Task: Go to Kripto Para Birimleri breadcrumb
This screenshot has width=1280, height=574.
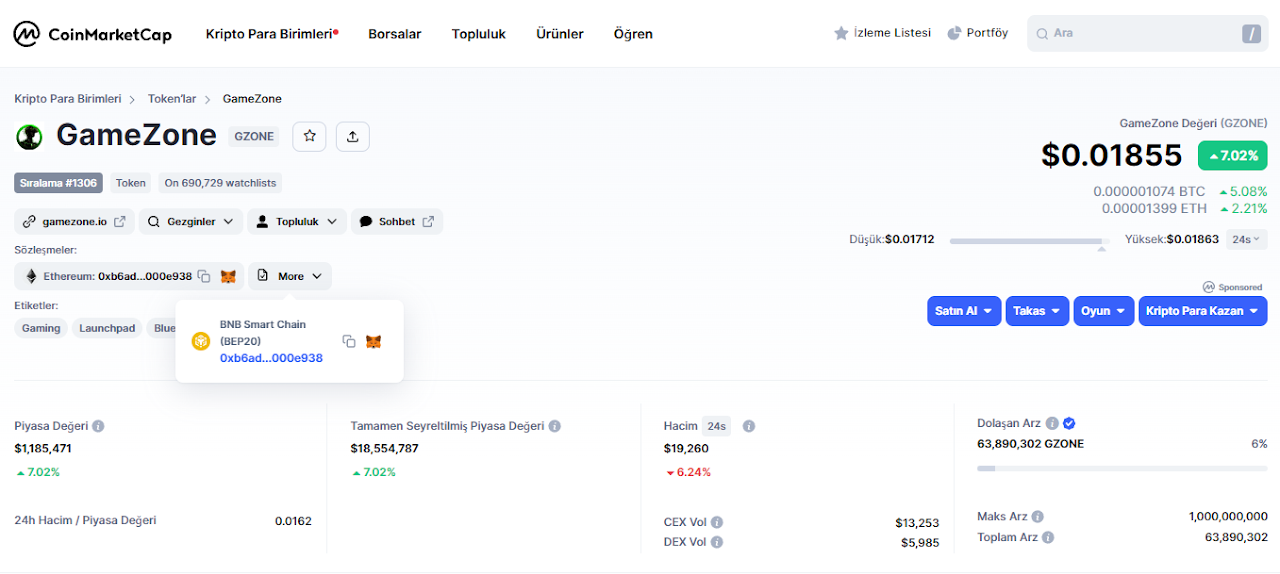Action: coord(68,99)
